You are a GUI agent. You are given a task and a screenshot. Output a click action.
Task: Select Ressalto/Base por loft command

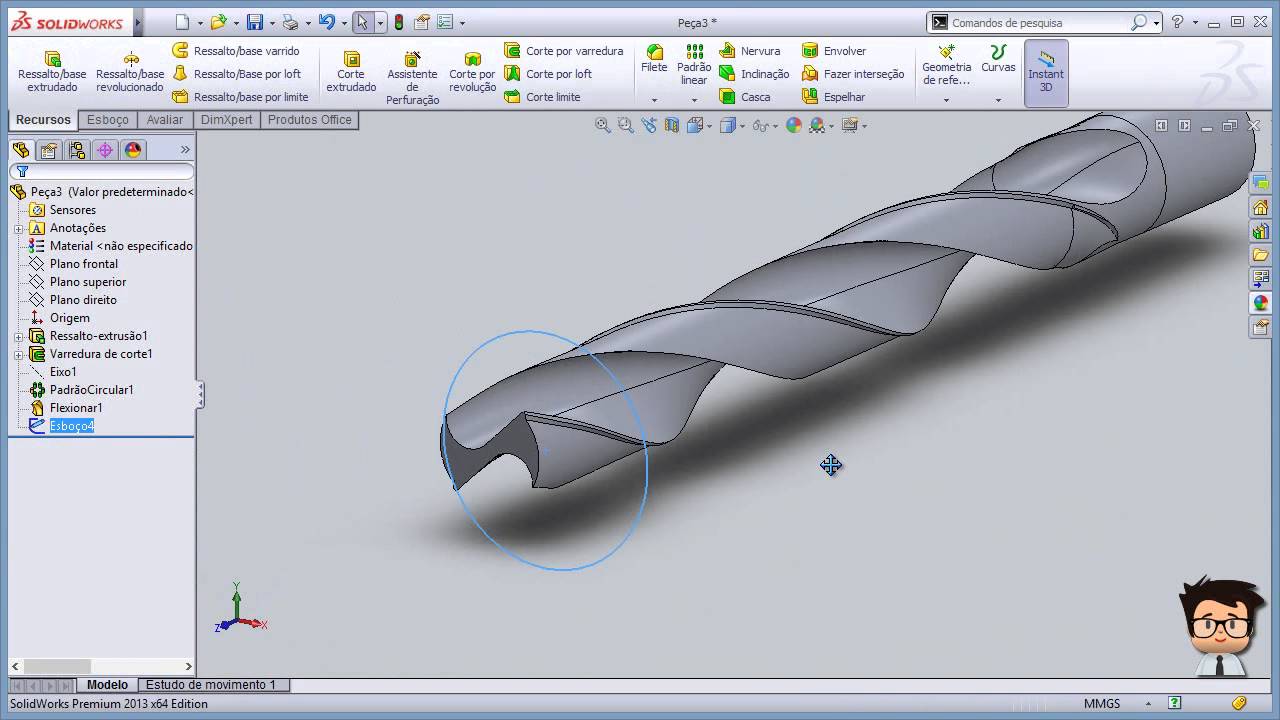237,74
